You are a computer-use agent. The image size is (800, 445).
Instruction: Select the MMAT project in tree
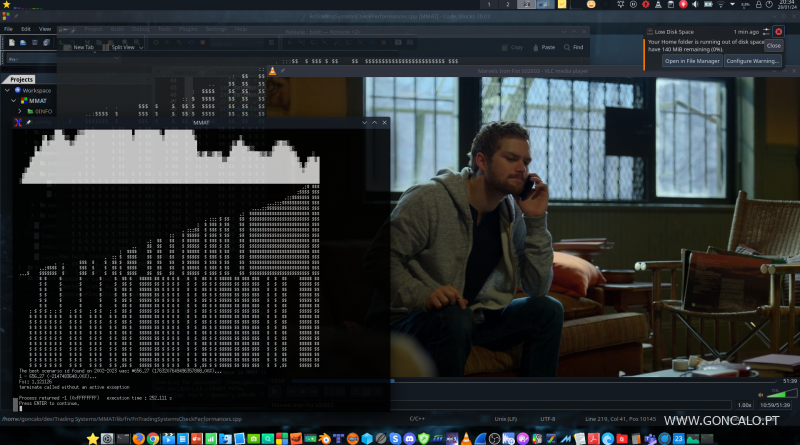tap(38, 101)
